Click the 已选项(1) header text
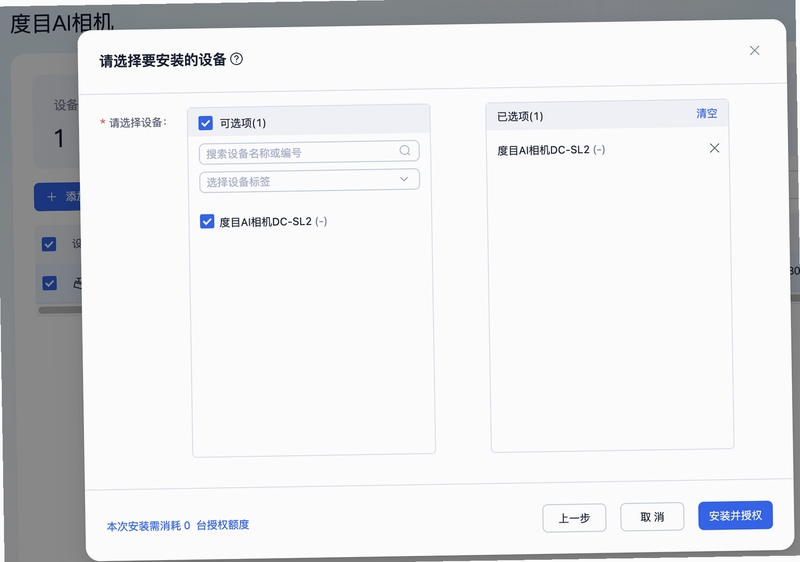The image size is (800, 562). (520, 116)
